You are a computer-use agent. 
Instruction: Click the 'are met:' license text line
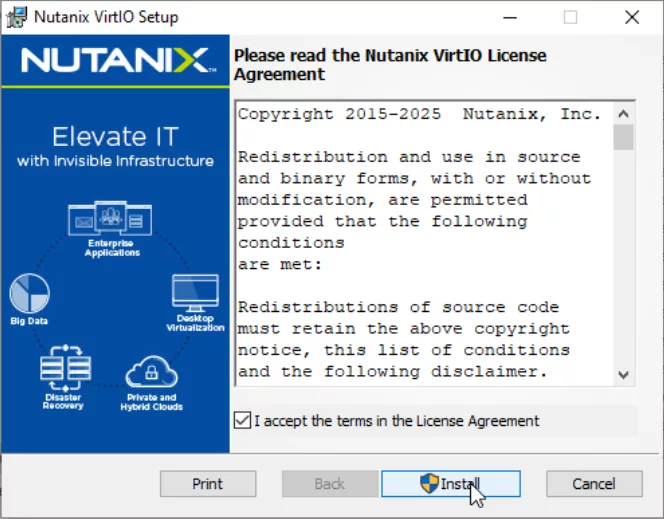(280, 265)
